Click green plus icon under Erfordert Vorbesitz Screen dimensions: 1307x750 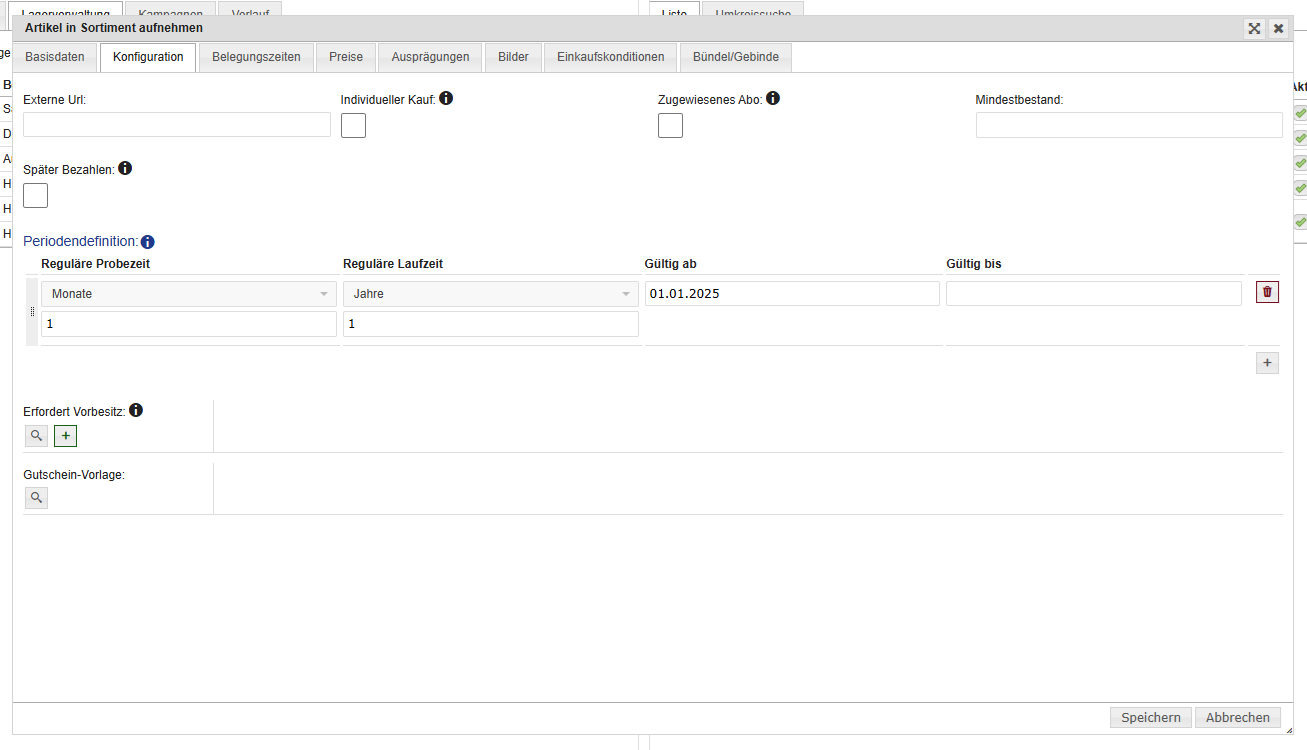pos(65,436)
